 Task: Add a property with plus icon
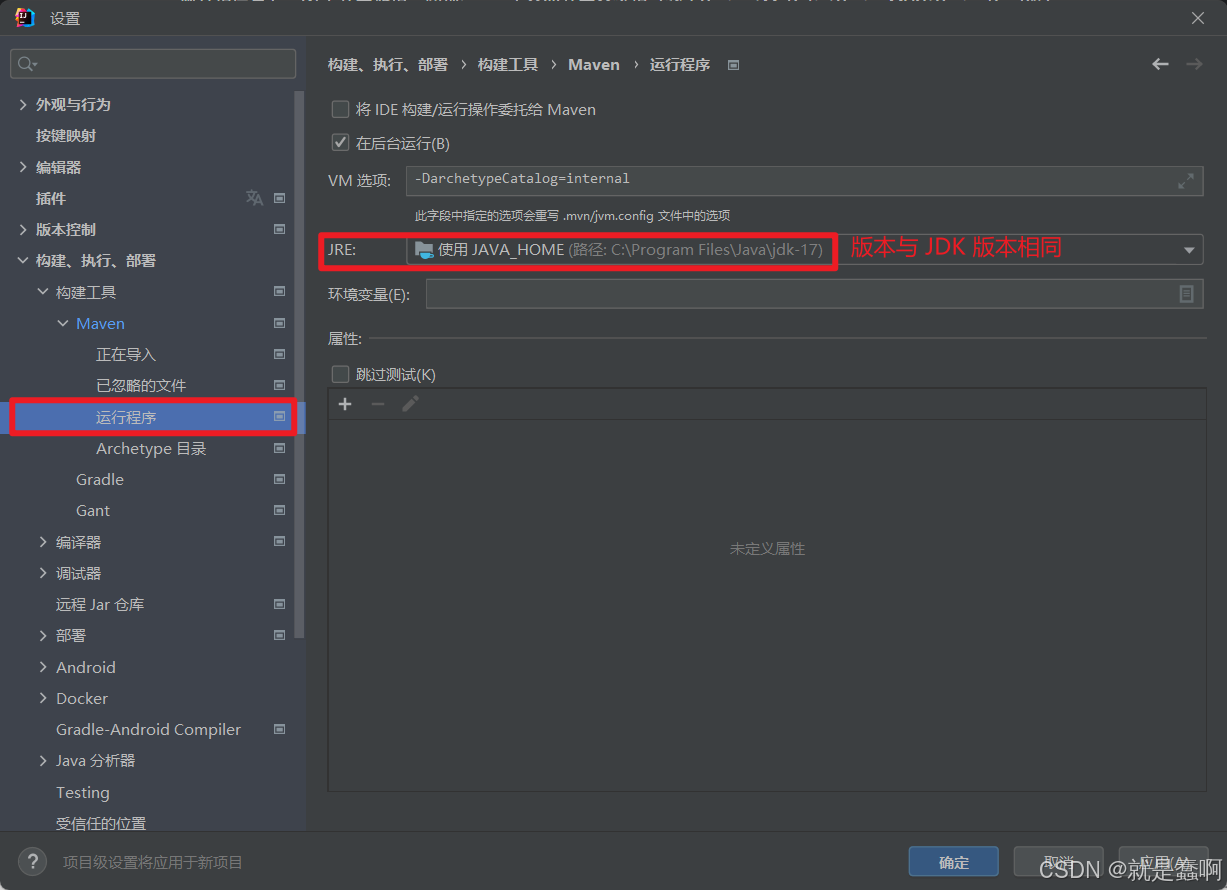345,404
